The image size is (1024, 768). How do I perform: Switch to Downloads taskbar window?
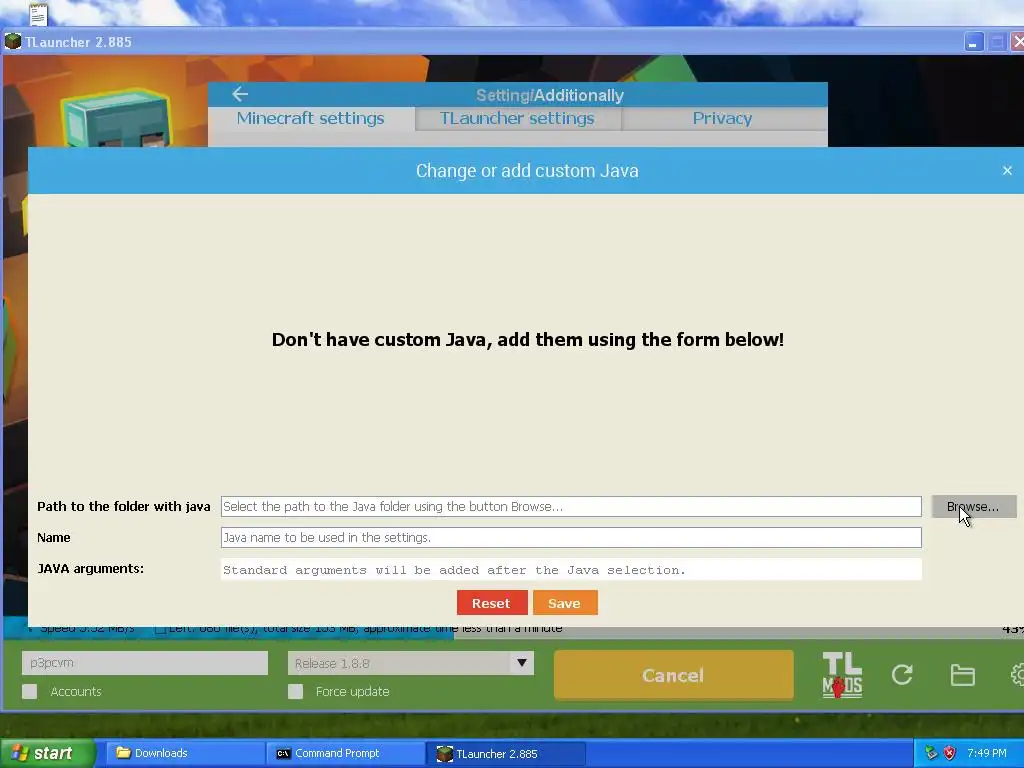click(x=185, y=753)
